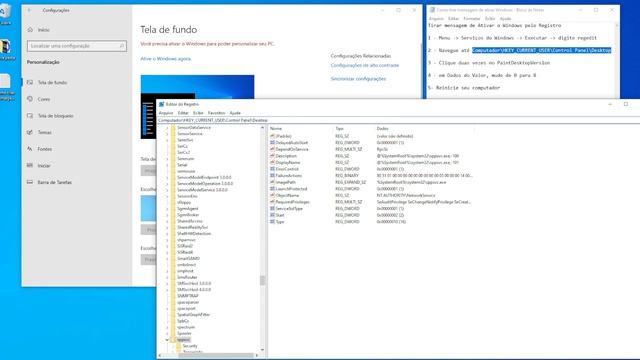The image size is (640, 360).
Task: Click the DependOnService value icon
Action: point(272,149)
